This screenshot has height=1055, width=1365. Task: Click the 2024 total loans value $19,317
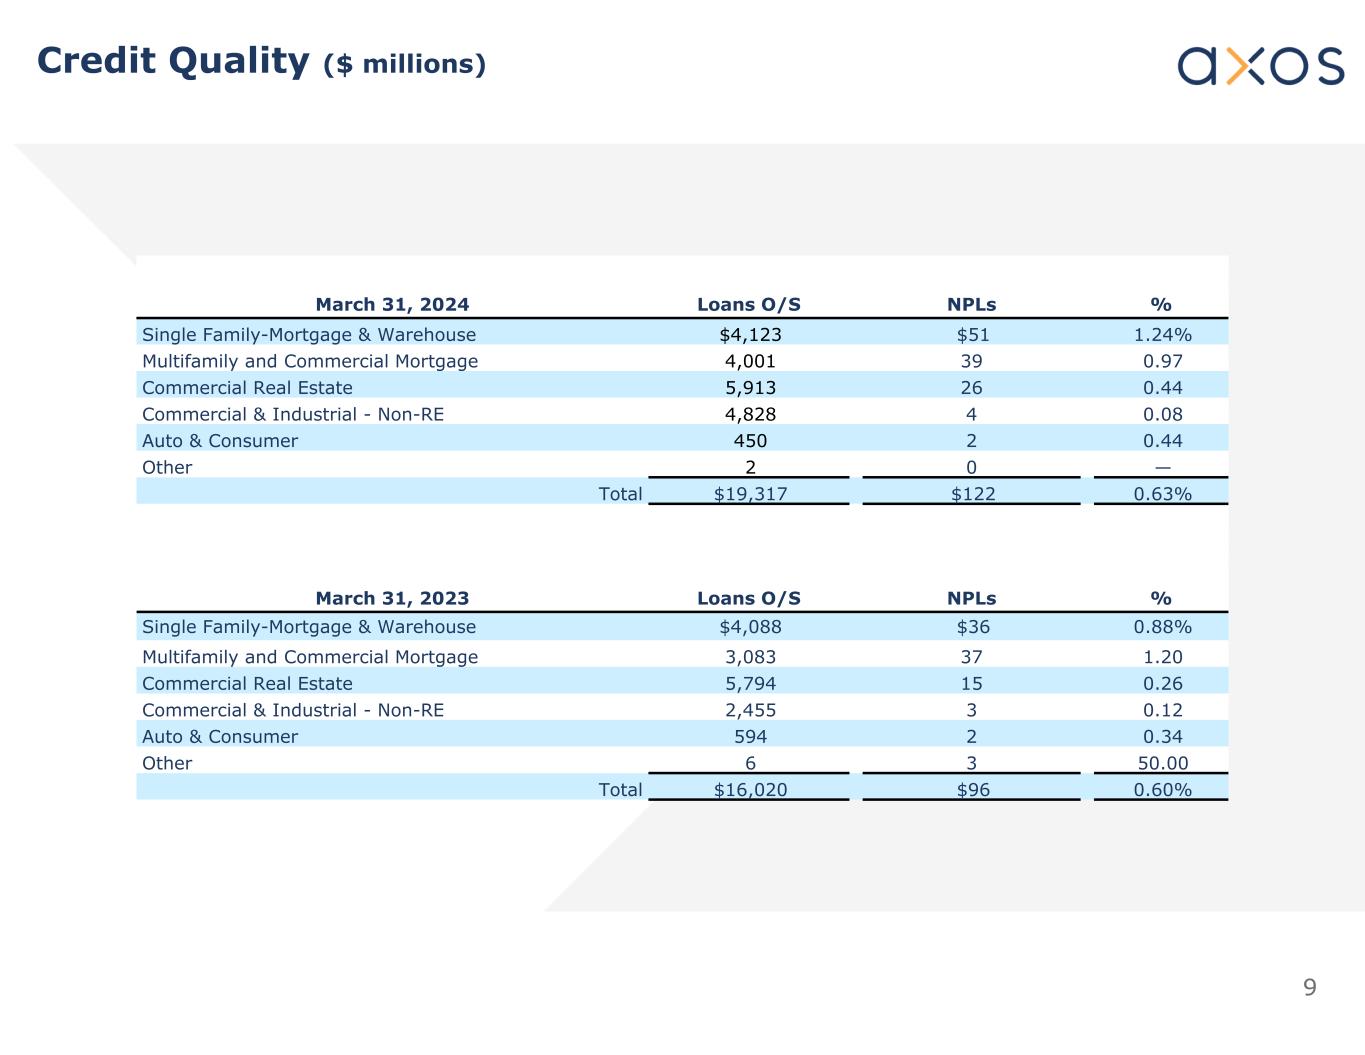tap(750, 493)
